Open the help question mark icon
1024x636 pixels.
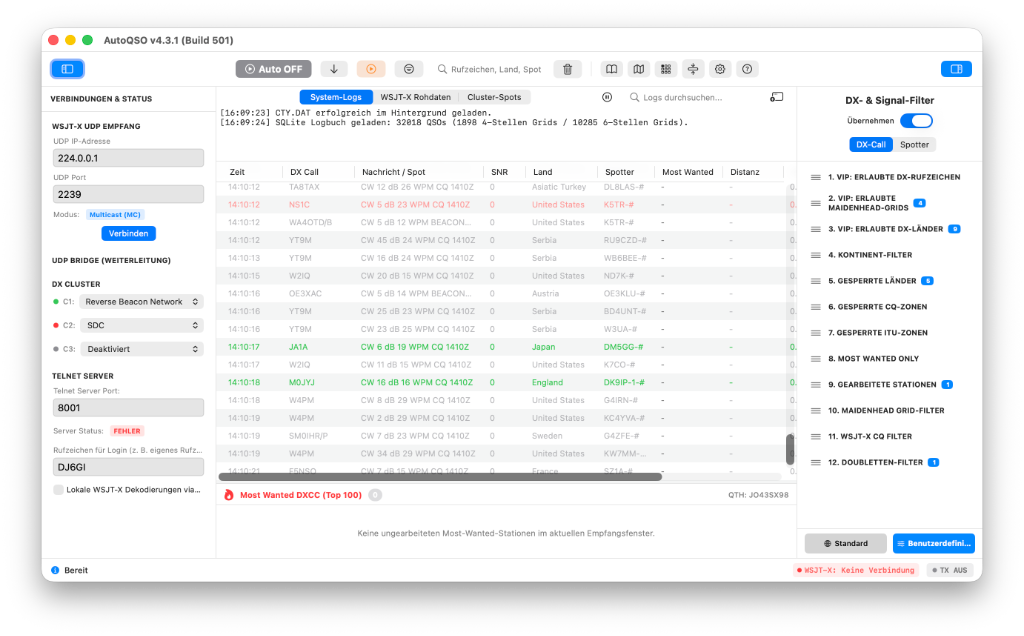click(x=747, y=69)
